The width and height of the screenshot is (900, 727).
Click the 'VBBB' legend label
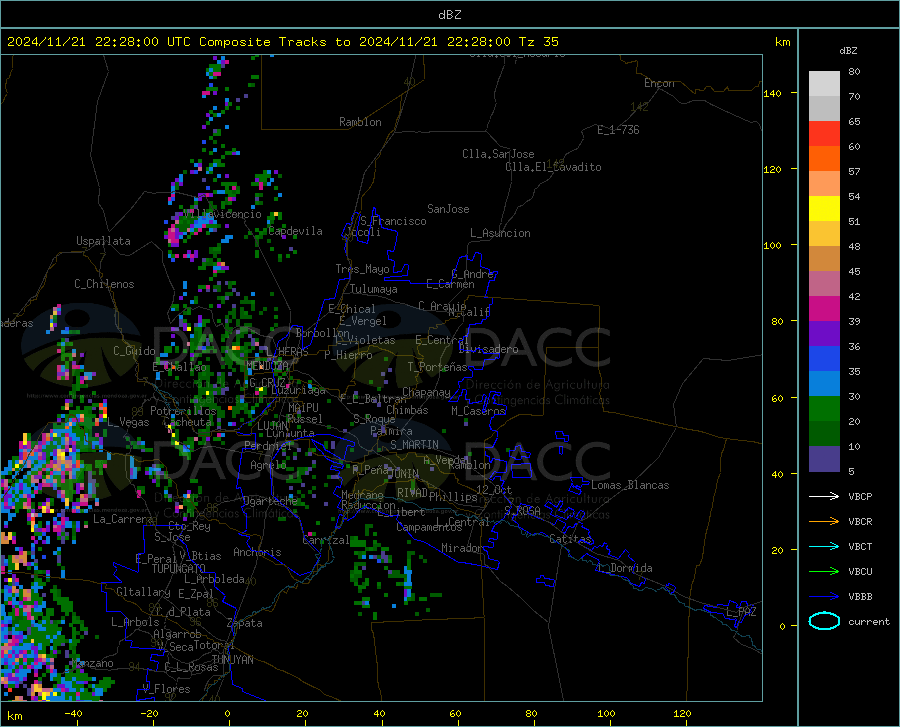[860, 597]
